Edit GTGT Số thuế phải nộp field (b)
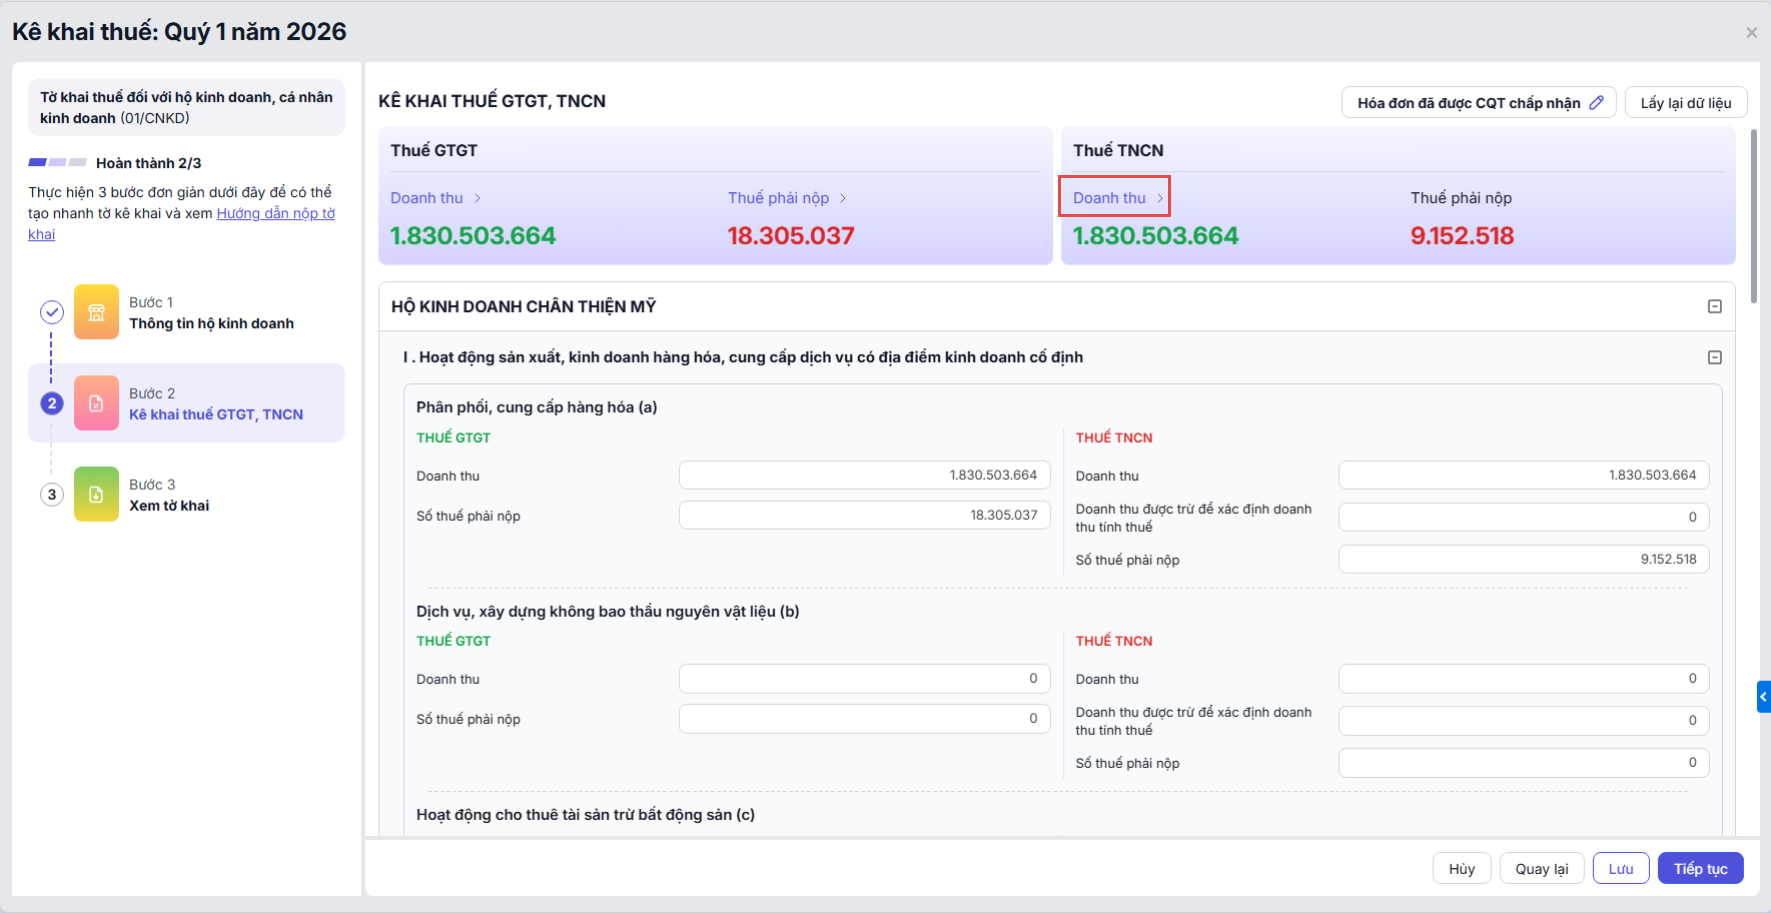1771x913 pixels. coord(865,718)
